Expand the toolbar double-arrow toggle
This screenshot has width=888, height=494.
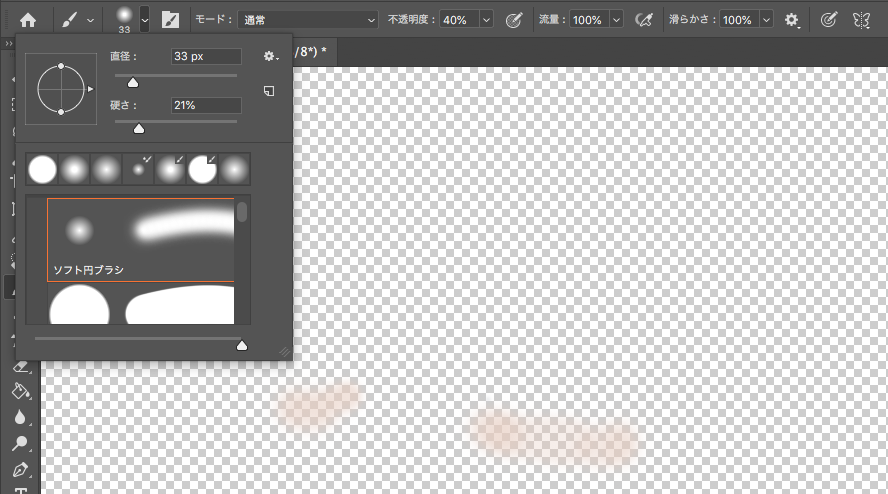click(x=8, y=43)
